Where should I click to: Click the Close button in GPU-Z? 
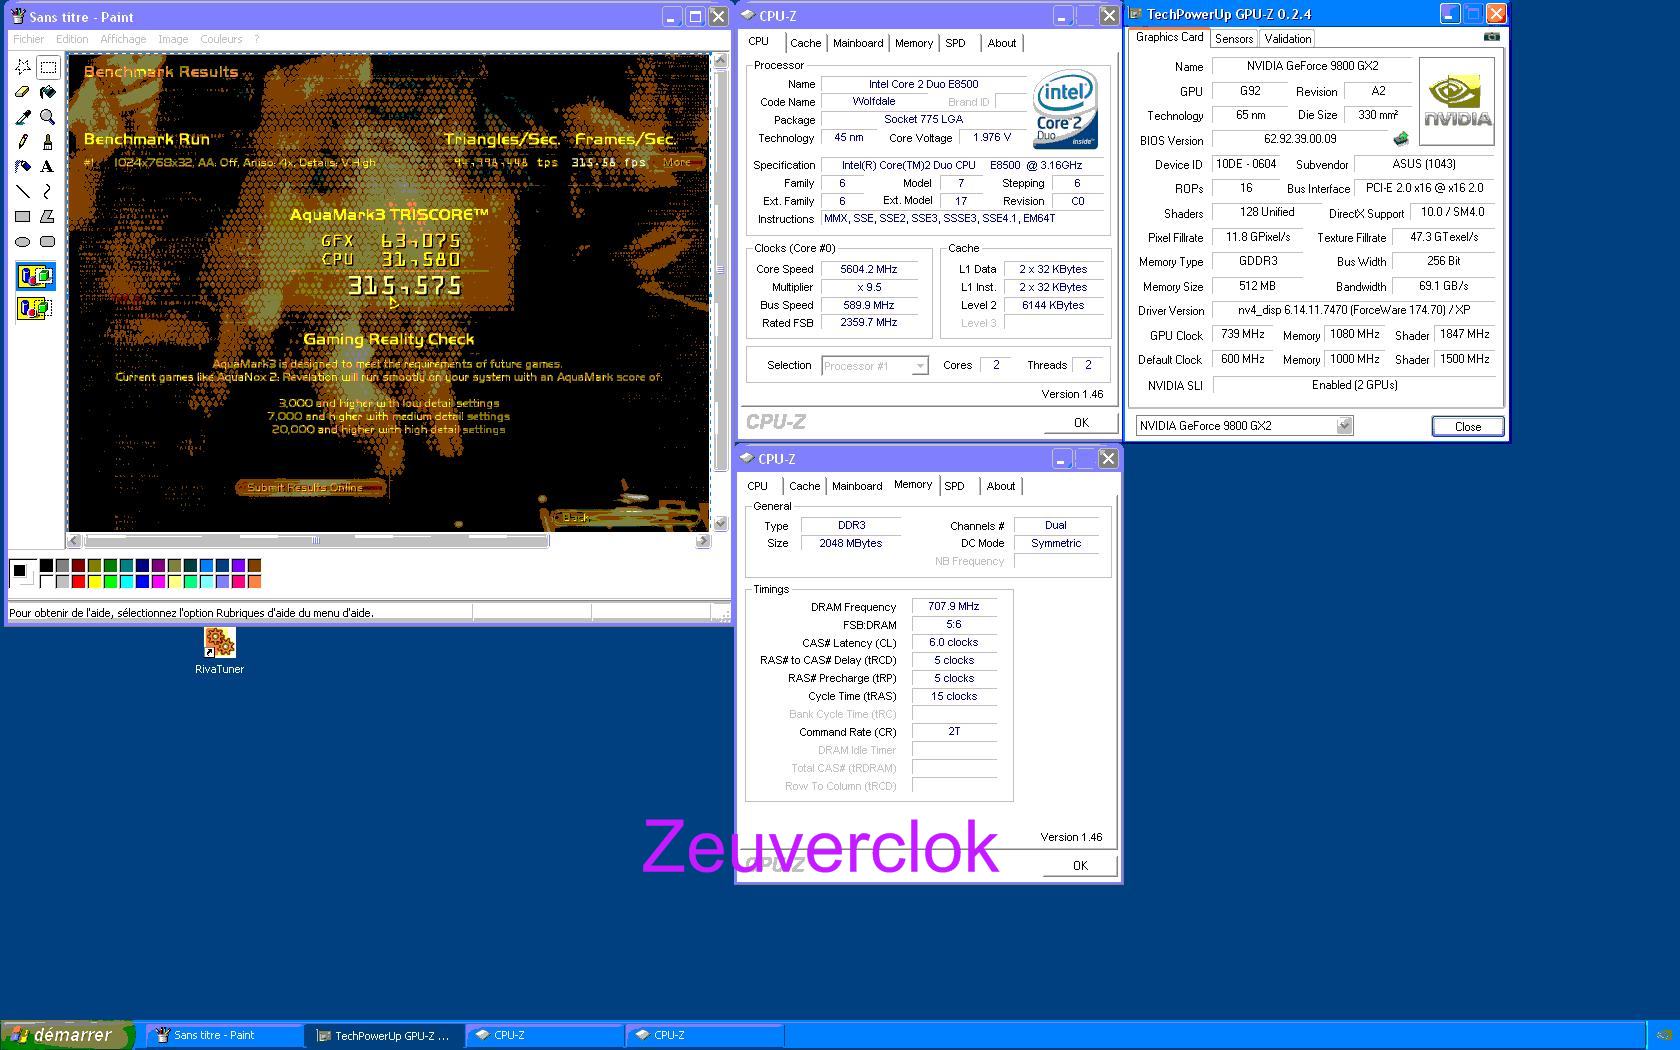pos(1468,427)
